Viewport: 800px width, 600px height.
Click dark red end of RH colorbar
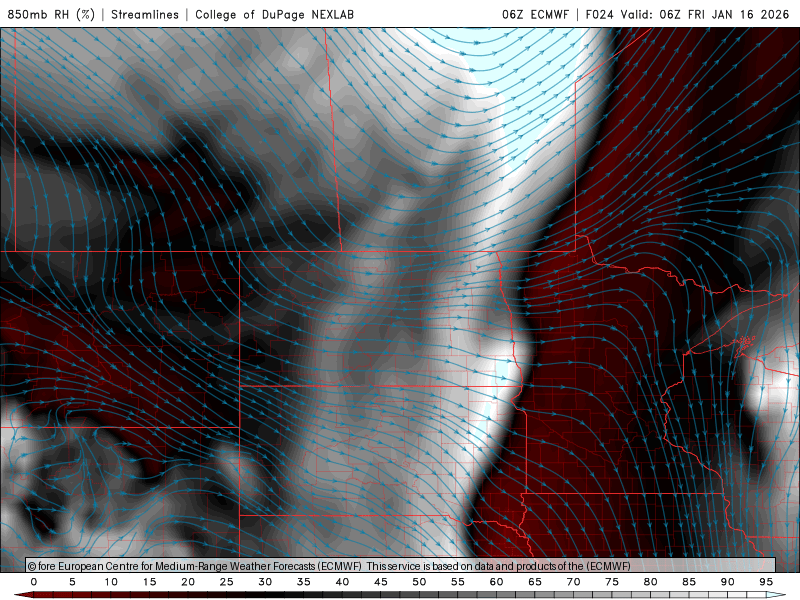(24, 595)
